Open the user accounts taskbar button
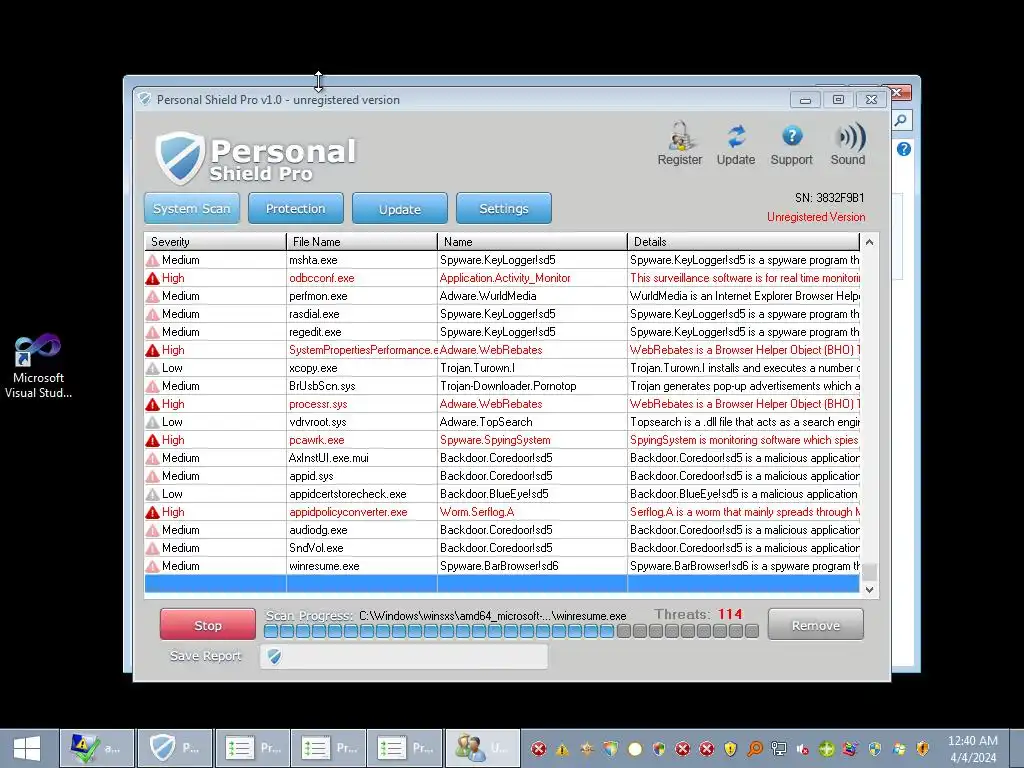1024x768 pixels. click(483, 748)
